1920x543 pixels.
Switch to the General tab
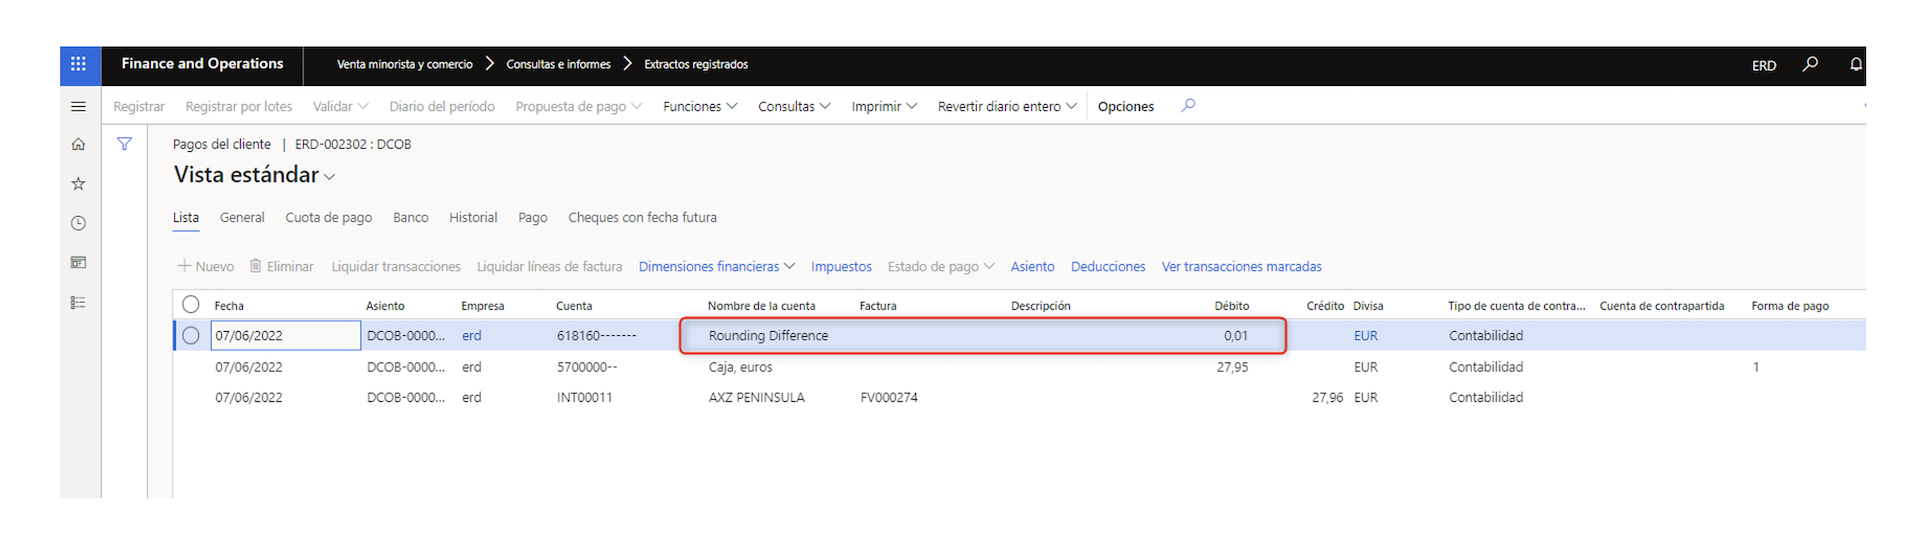click(242, 217)
